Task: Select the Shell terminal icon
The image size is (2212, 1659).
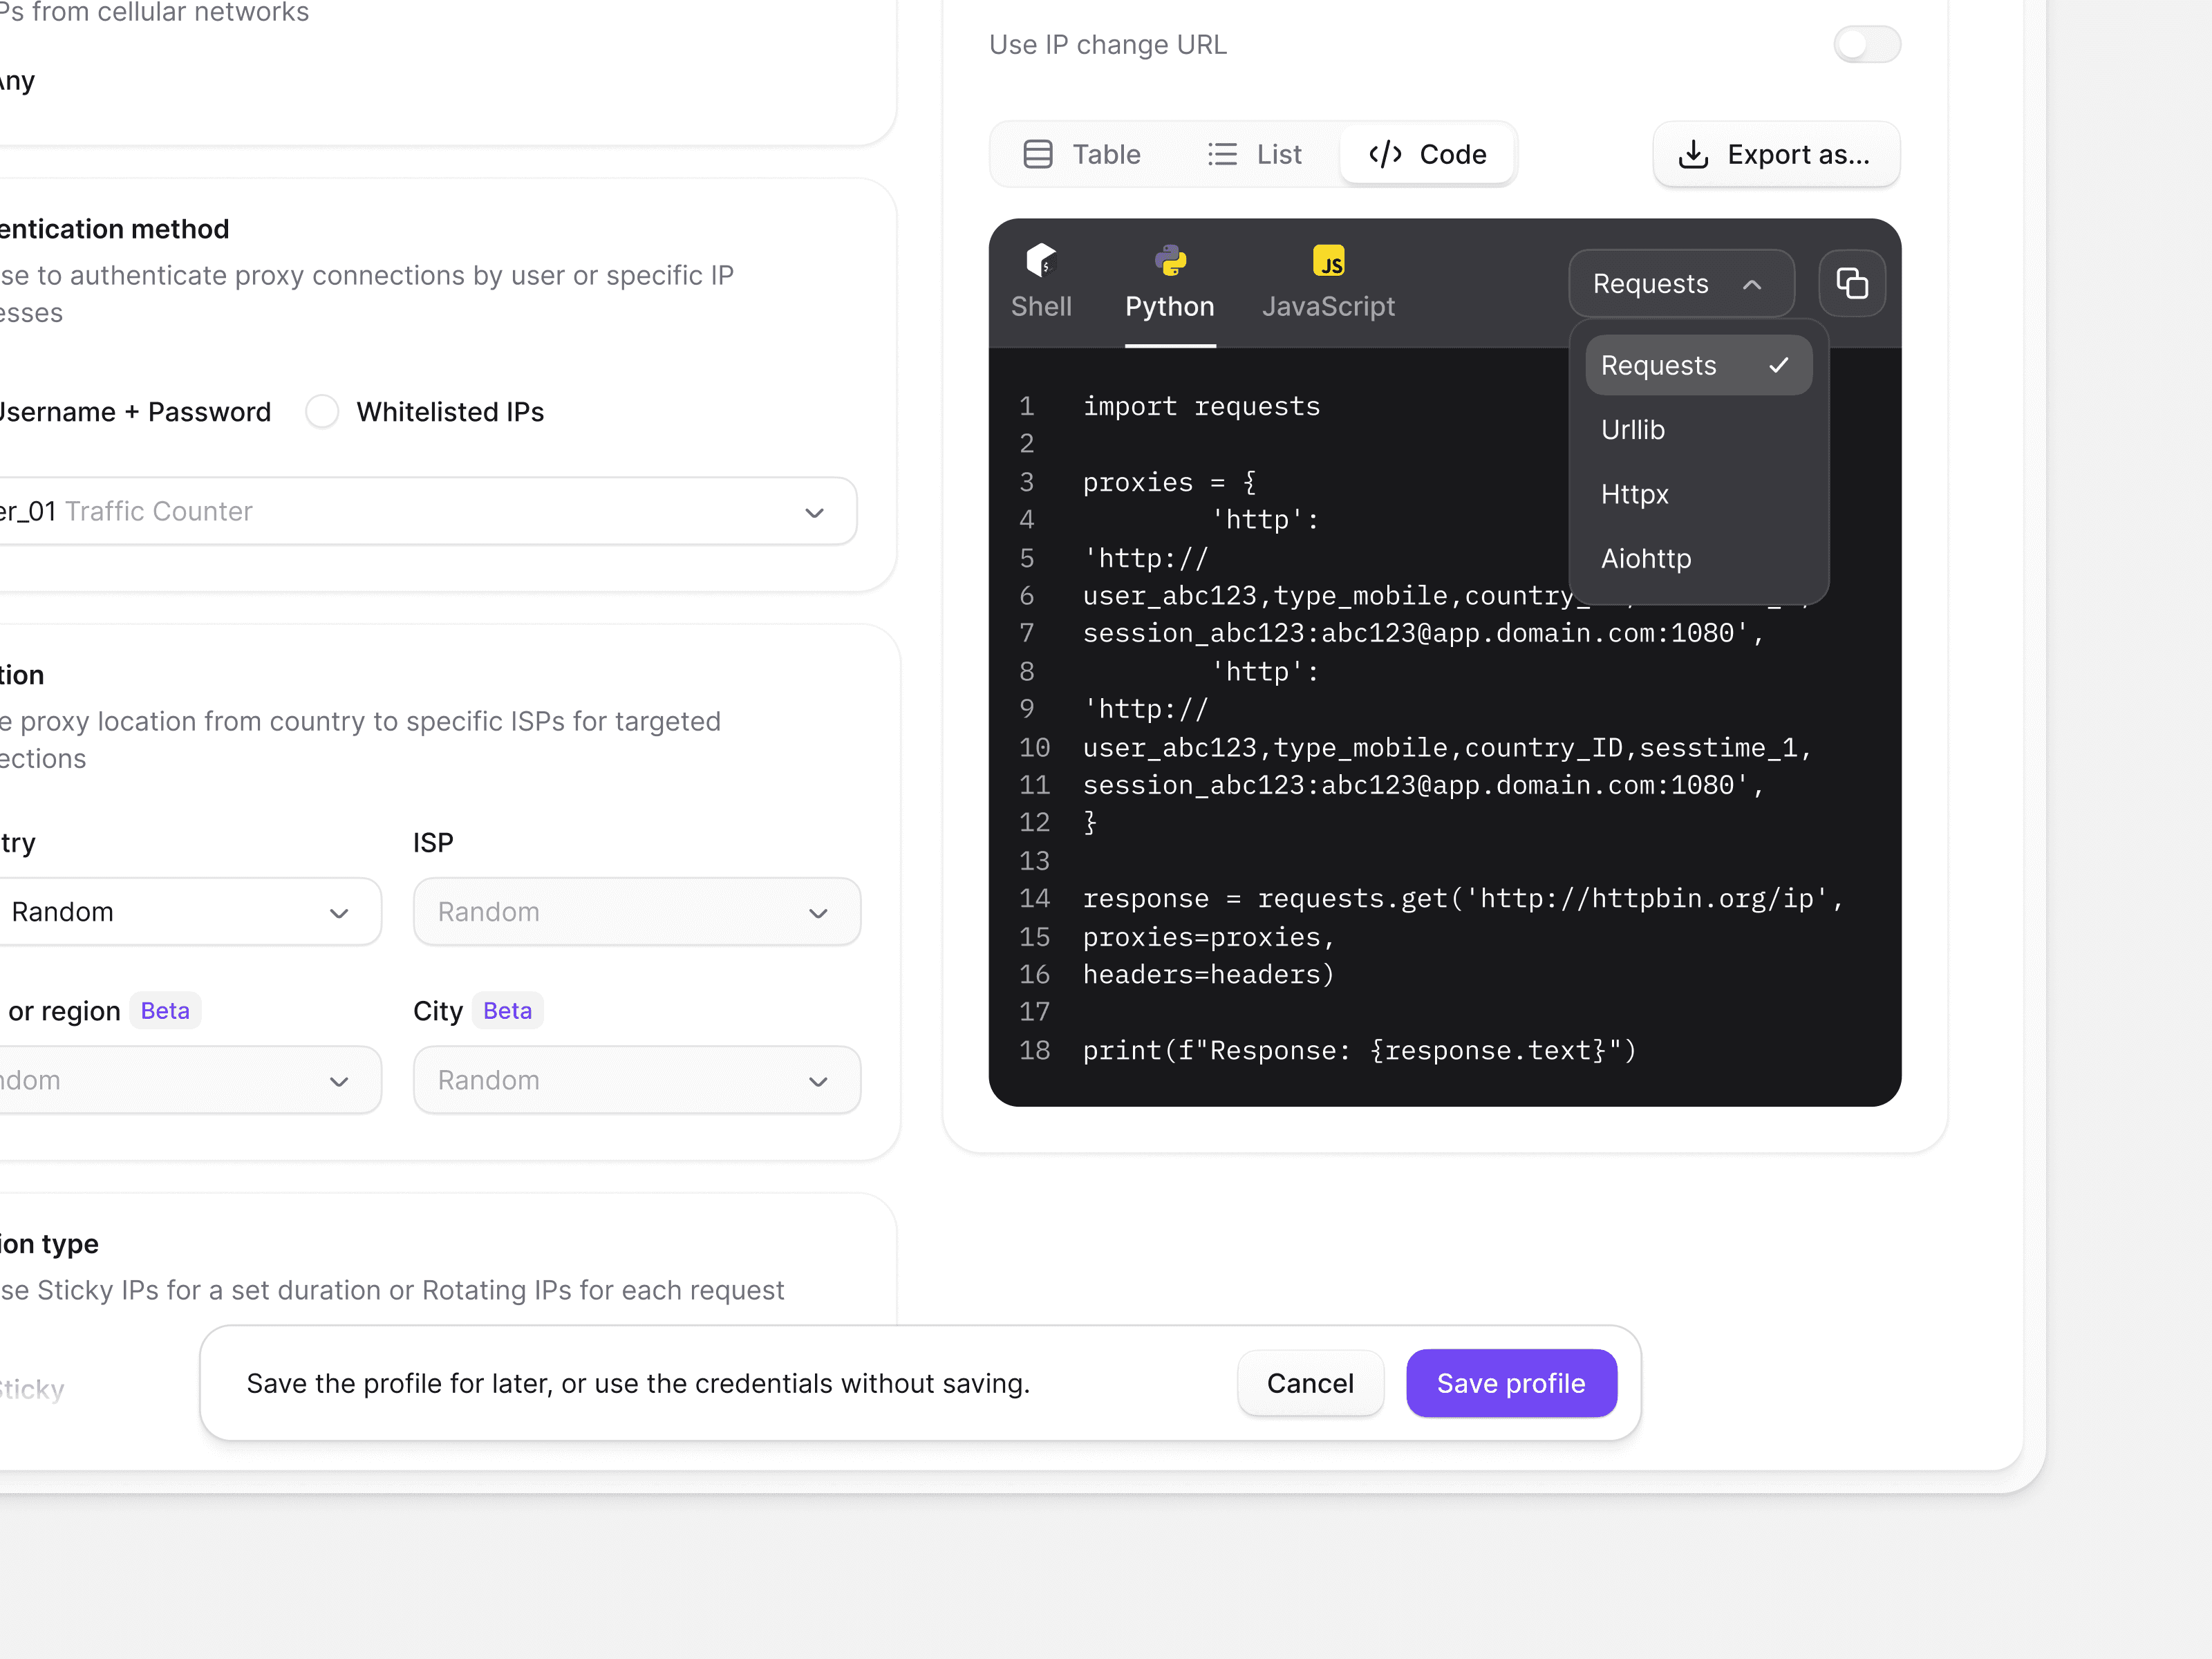Action: click(x=1040, y=260)
